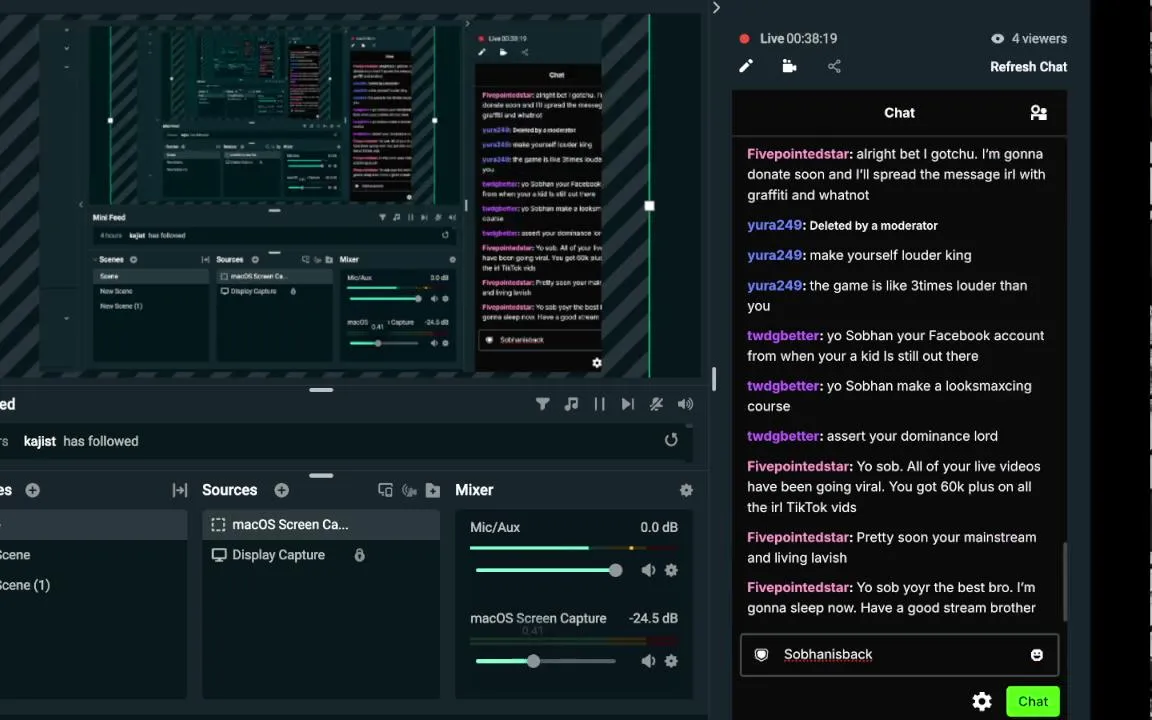Image resolution: width=1152 pixels, height=720 pixels.
Task: Toggle the mute alerts icon in Mini Feed
Action: click(656, 404)
